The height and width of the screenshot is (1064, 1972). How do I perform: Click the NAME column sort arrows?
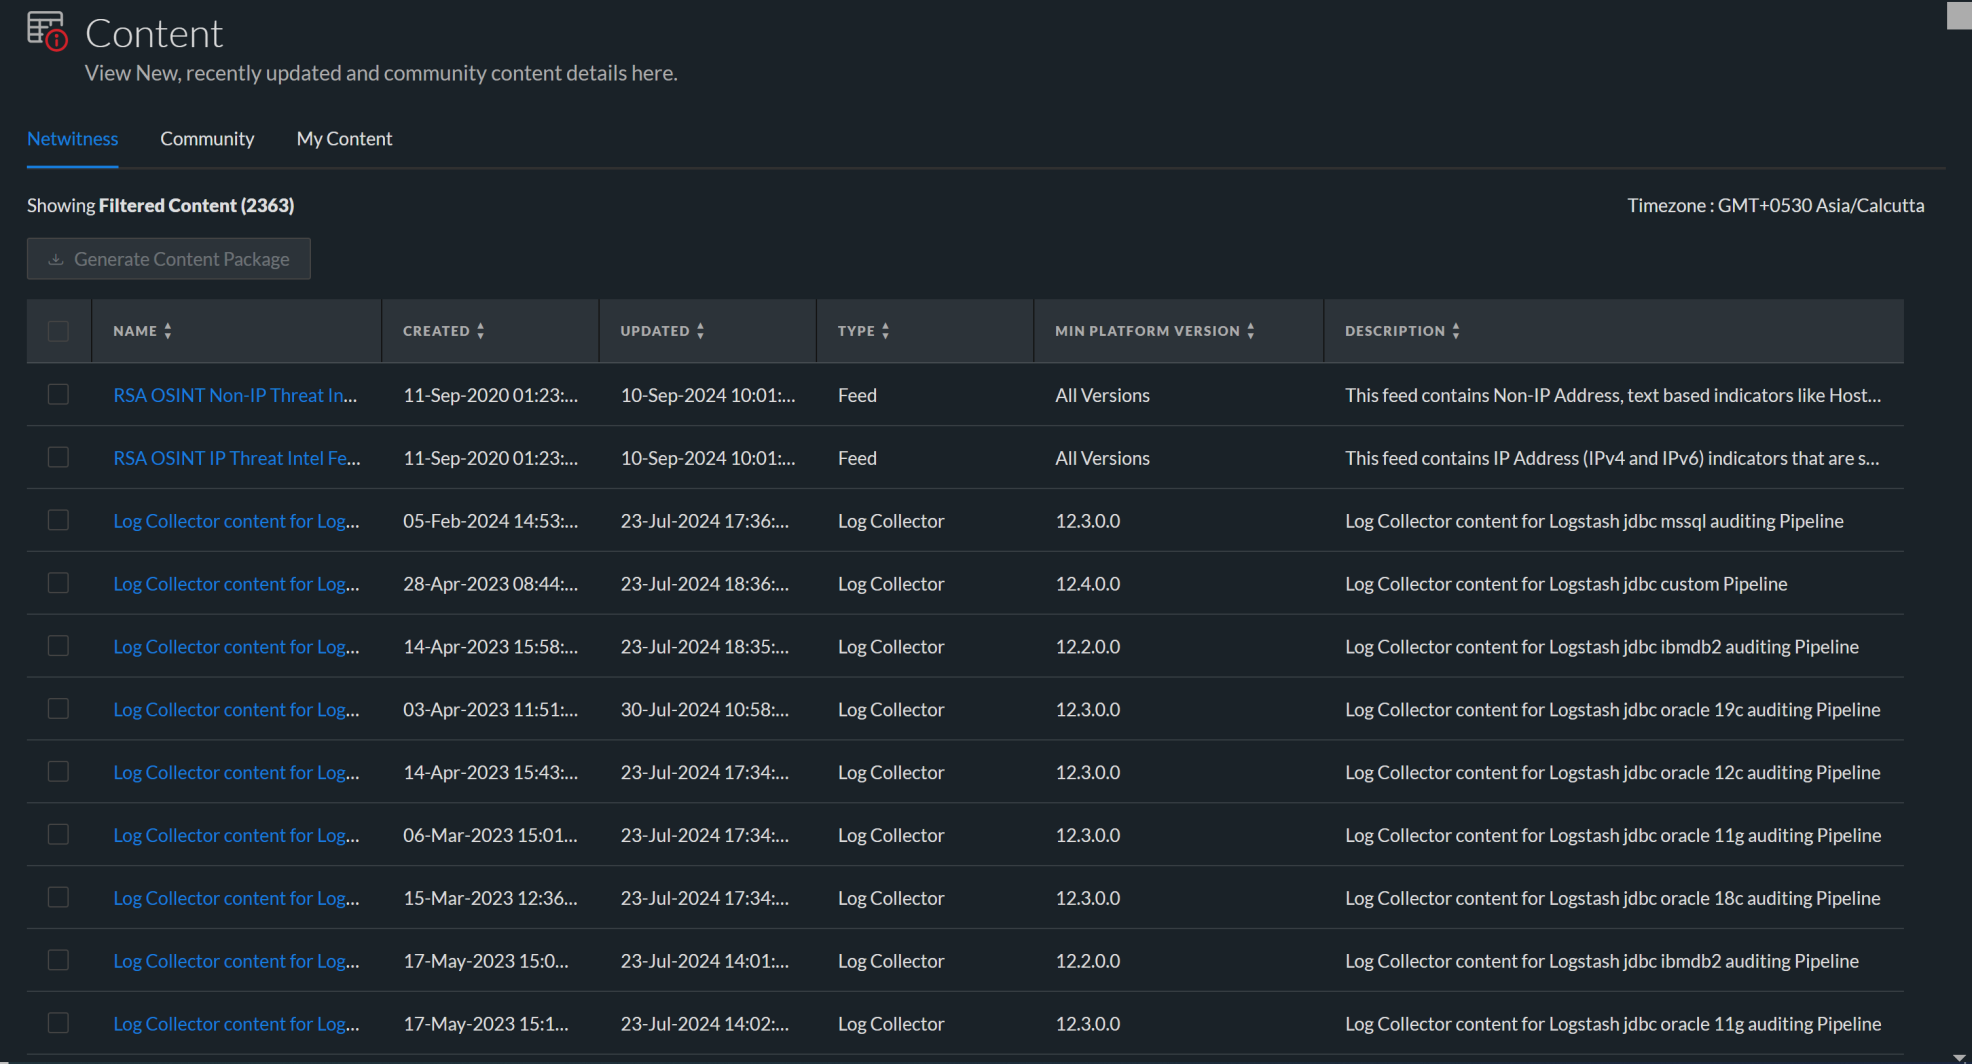(x=168, y=331)
